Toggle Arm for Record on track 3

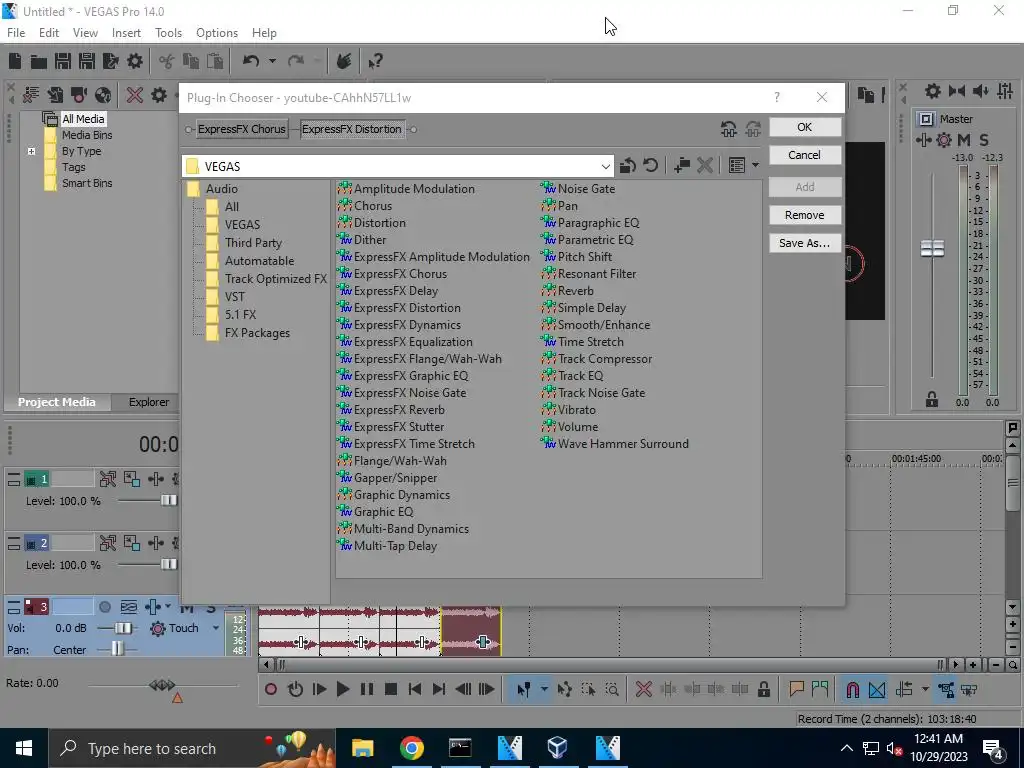pyautogui.click(x=104, y=607)
